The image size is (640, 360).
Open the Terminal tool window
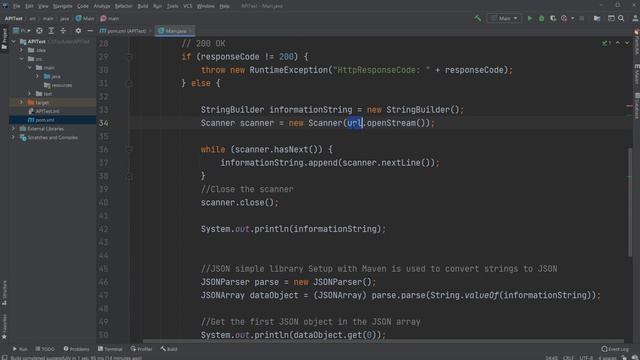(x=110, y=349)
